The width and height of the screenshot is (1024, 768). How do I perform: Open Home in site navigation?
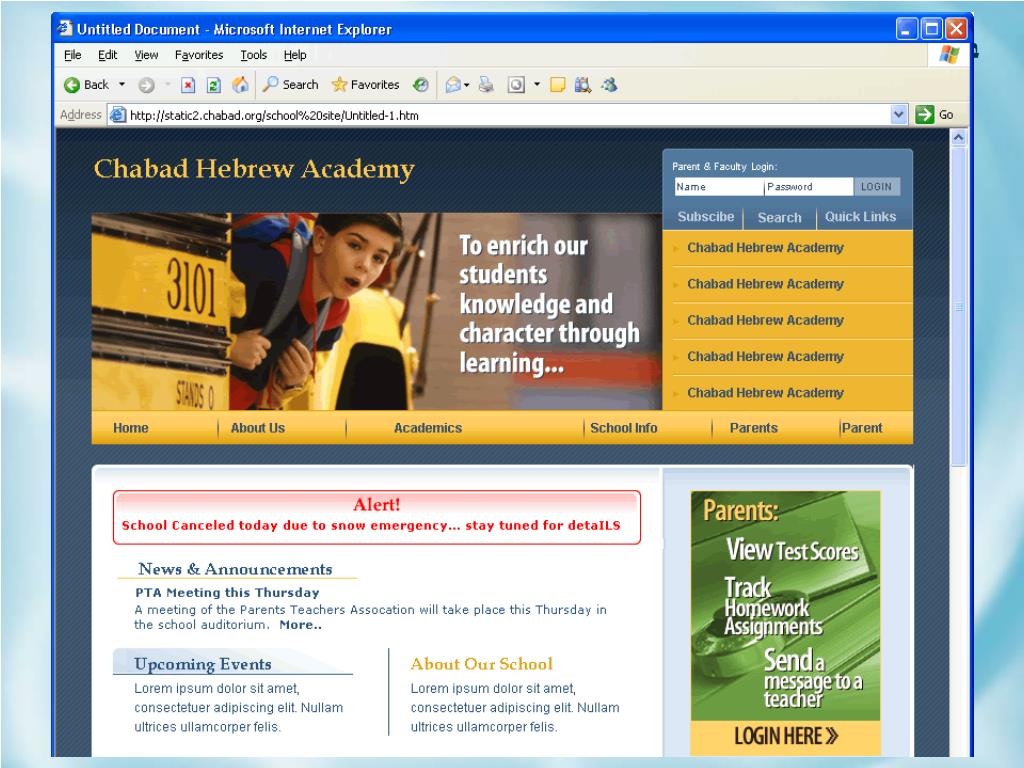coord(131,428)
